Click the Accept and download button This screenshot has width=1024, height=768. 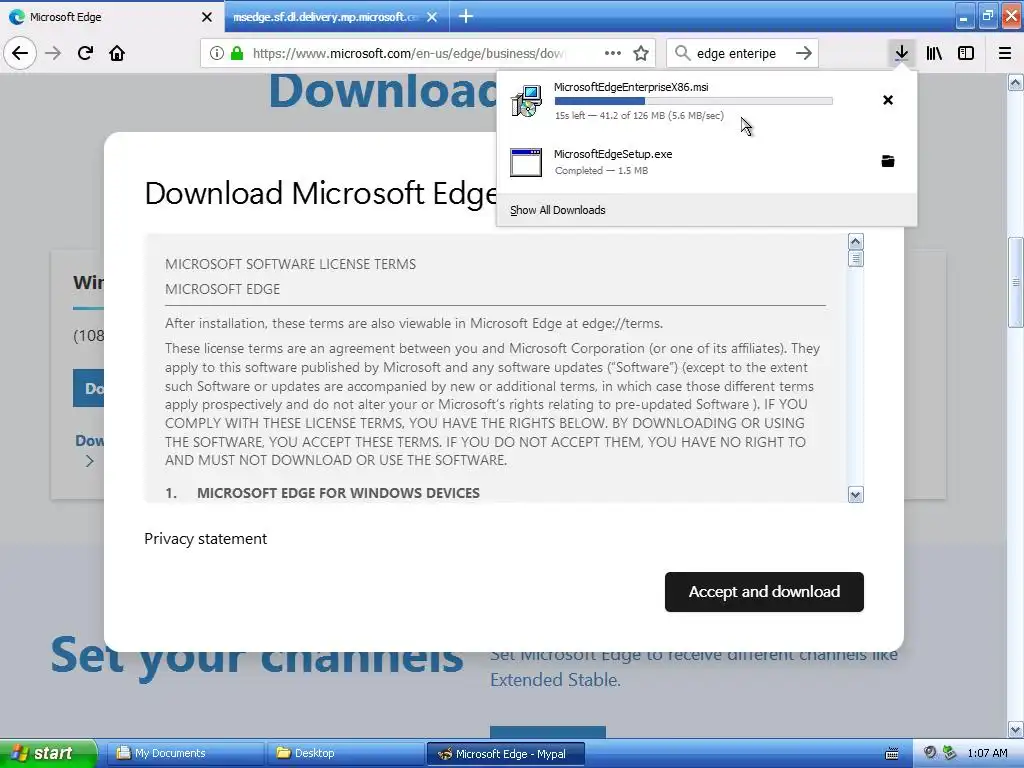764,592
